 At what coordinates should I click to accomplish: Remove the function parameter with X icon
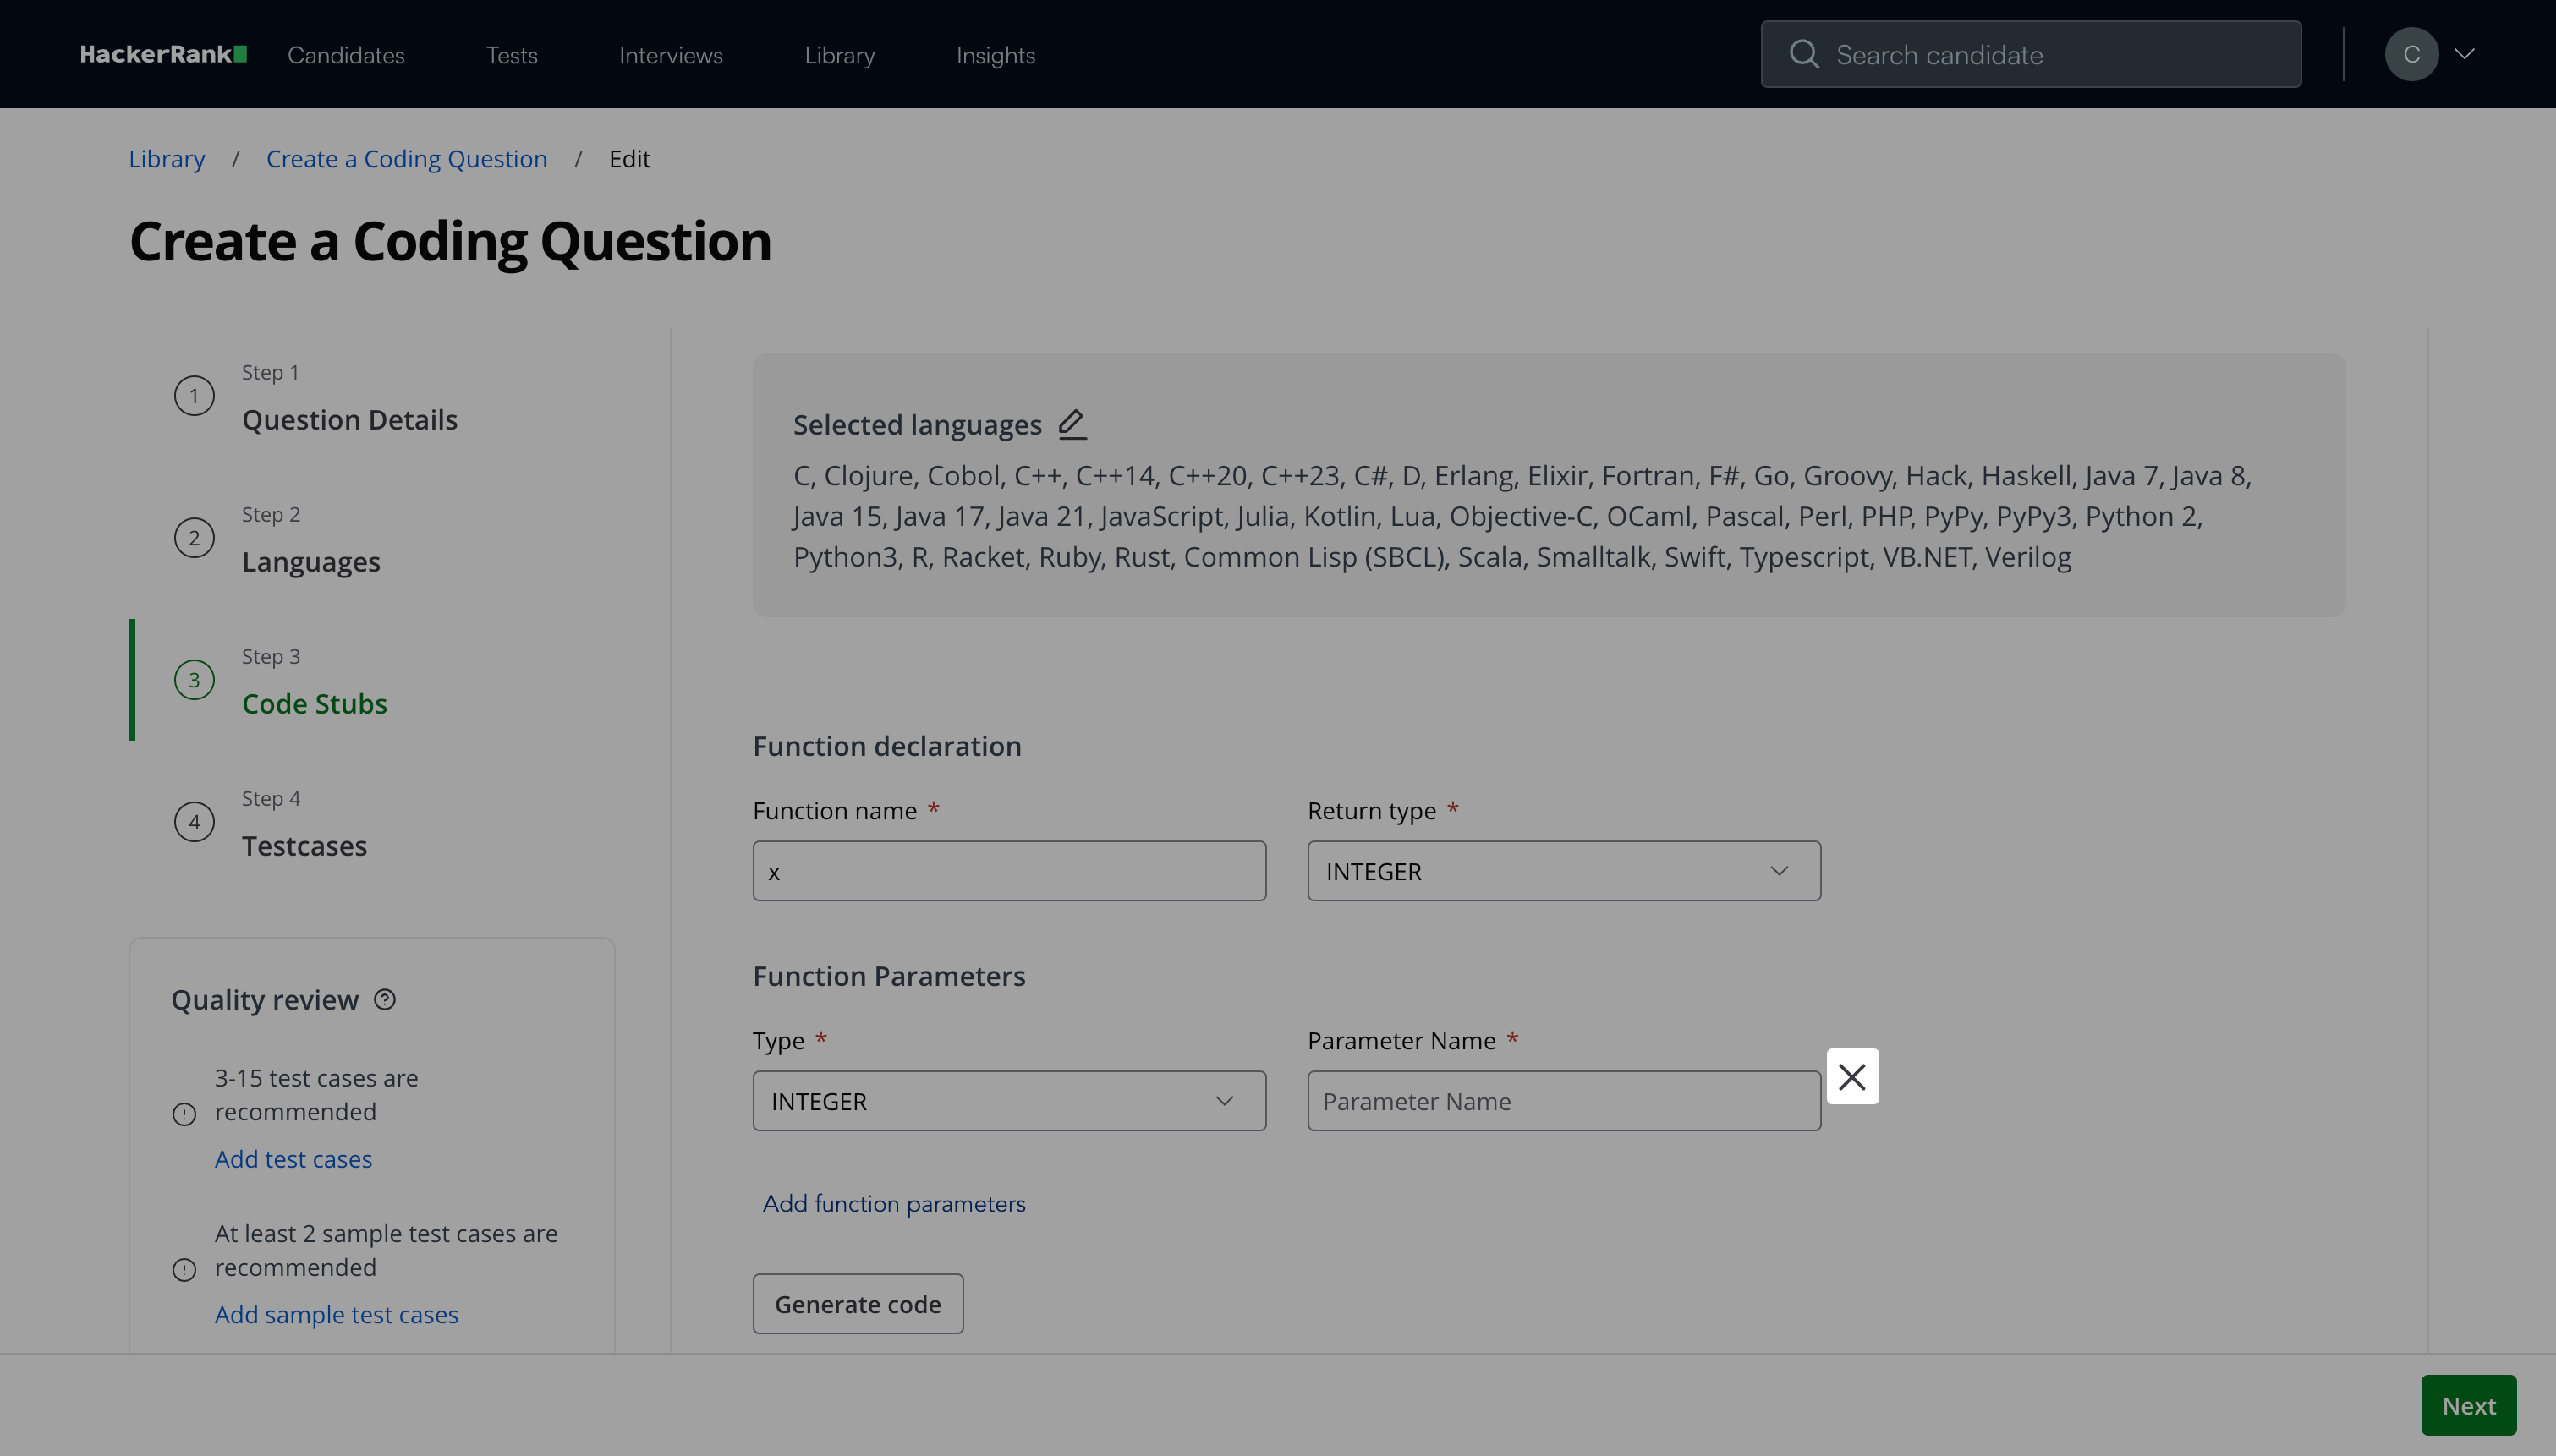(1851, 1077)
